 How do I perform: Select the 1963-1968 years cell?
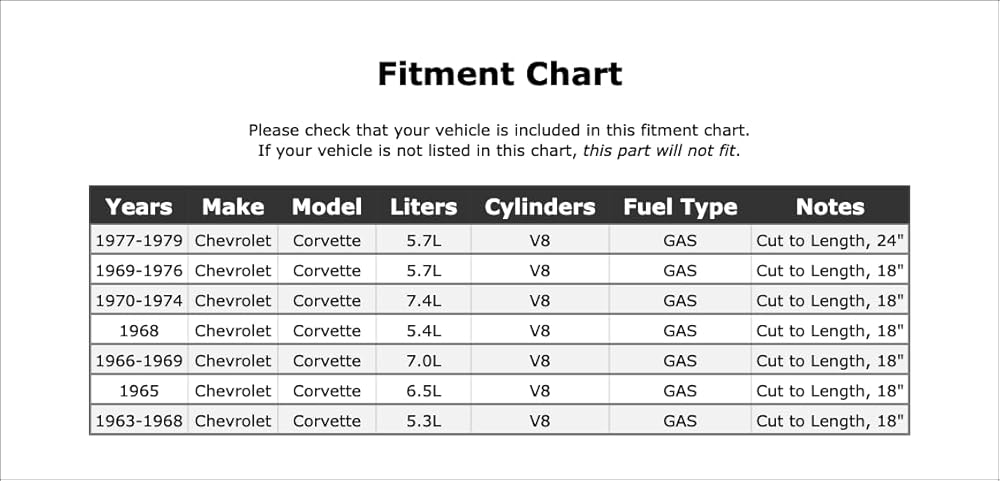point(139,420)
